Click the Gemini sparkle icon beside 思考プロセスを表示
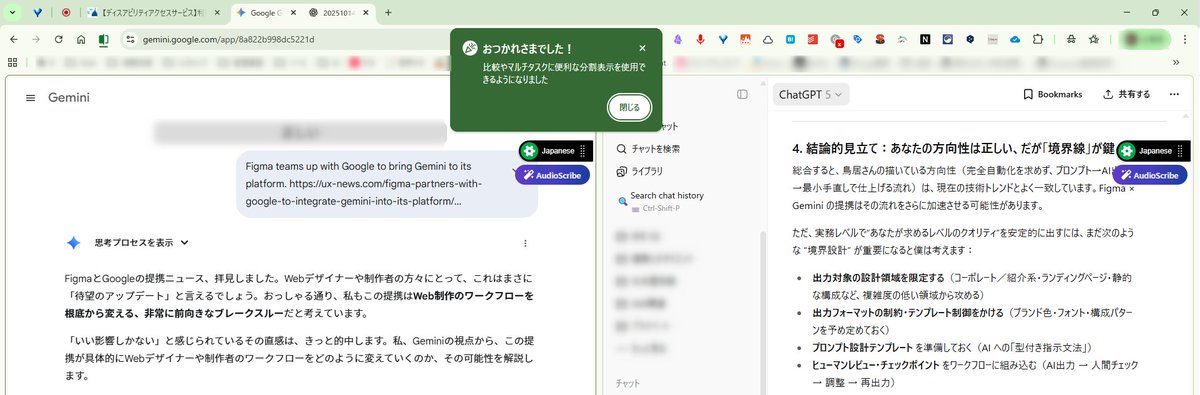The image size is (1200, 395). (x=73, y=242)
